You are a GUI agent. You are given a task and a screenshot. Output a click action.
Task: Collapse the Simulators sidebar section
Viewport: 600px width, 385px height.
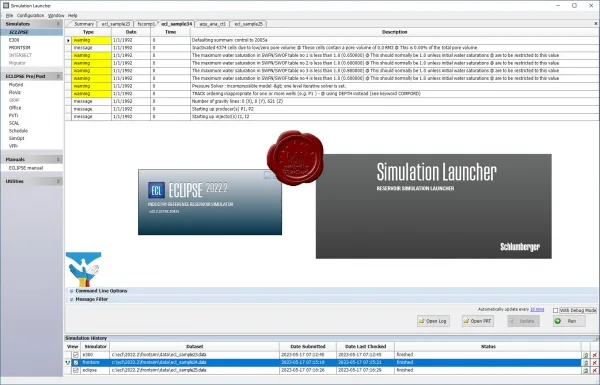coord(58,24)
